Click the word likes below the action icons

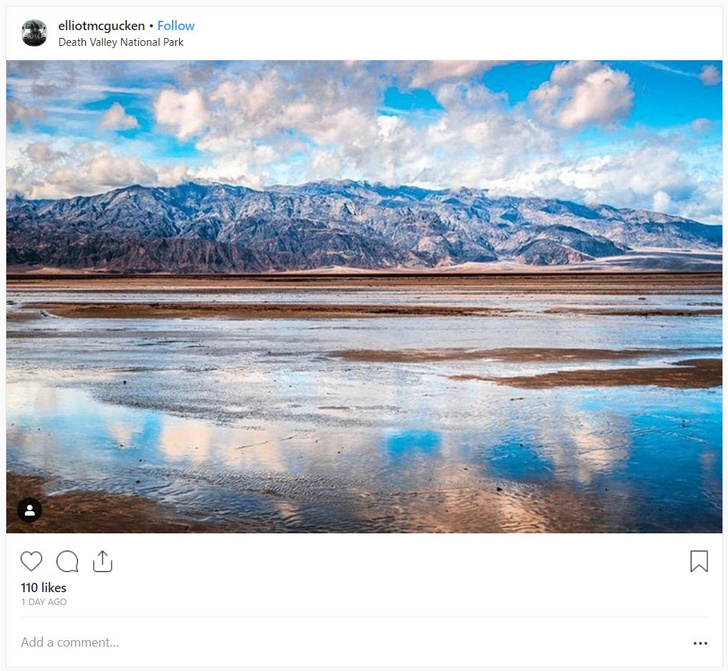click(x=54, y=588)
